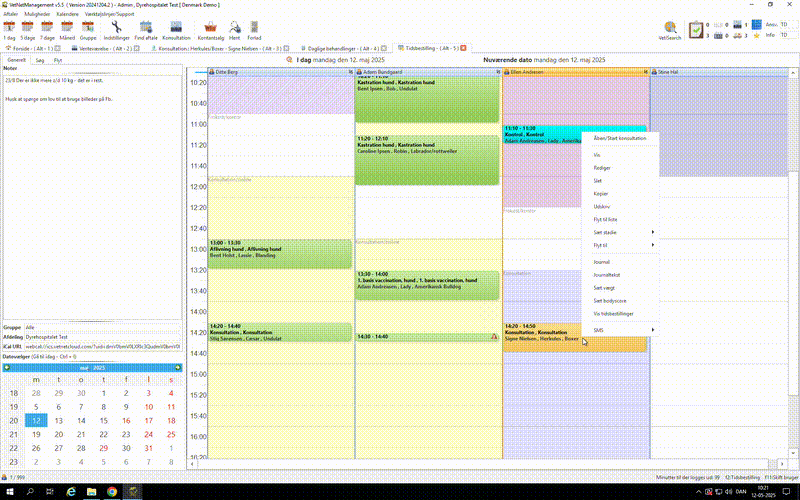Switch to the 1 dag calendar view
Viewport: 800px width, 500px height.
click(x=9, y=31)
